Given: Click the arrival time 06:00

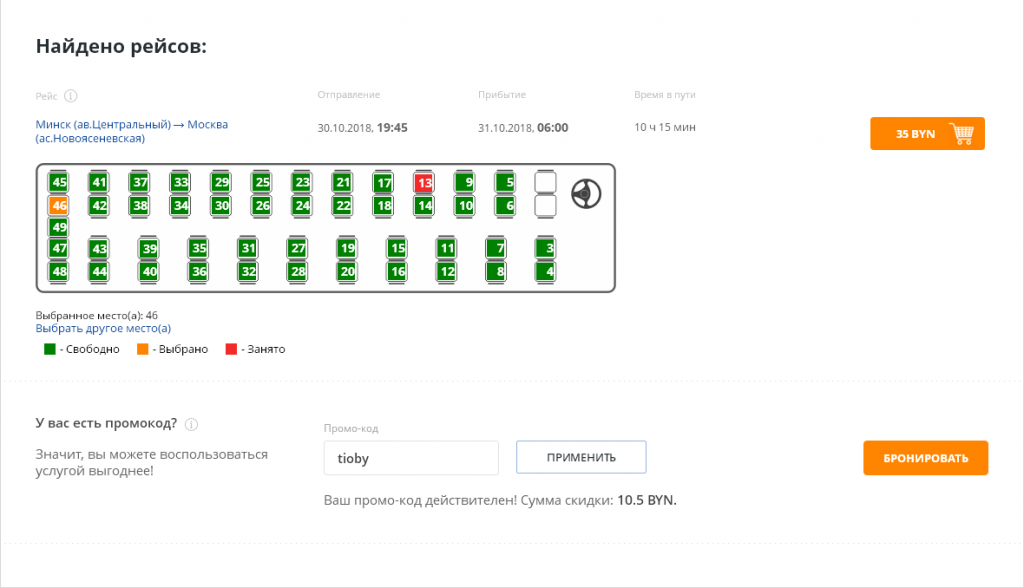Looking at the screenshot, I should 552,128.
